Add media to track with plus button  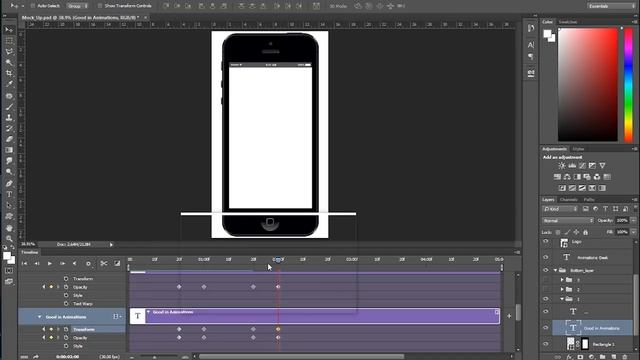[x=509, y=316]
